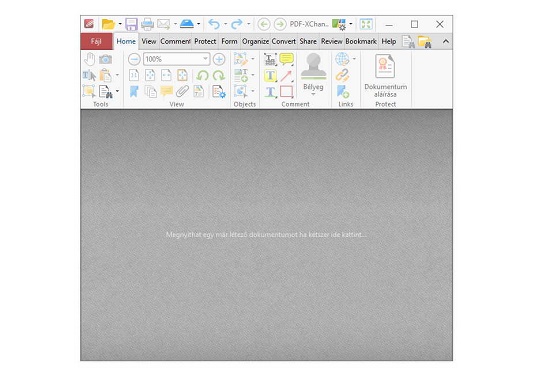
Task: Select the Sticky Note tool
Action: (286, 59)
